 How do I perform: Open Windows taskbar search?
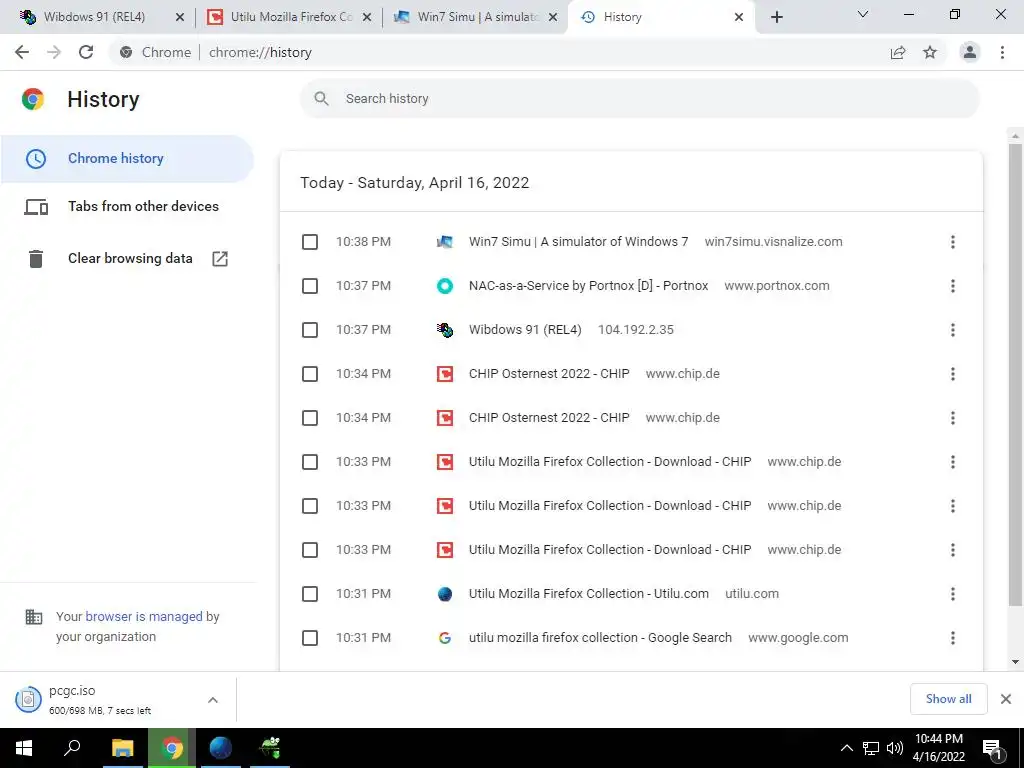(x=72, y=748)
